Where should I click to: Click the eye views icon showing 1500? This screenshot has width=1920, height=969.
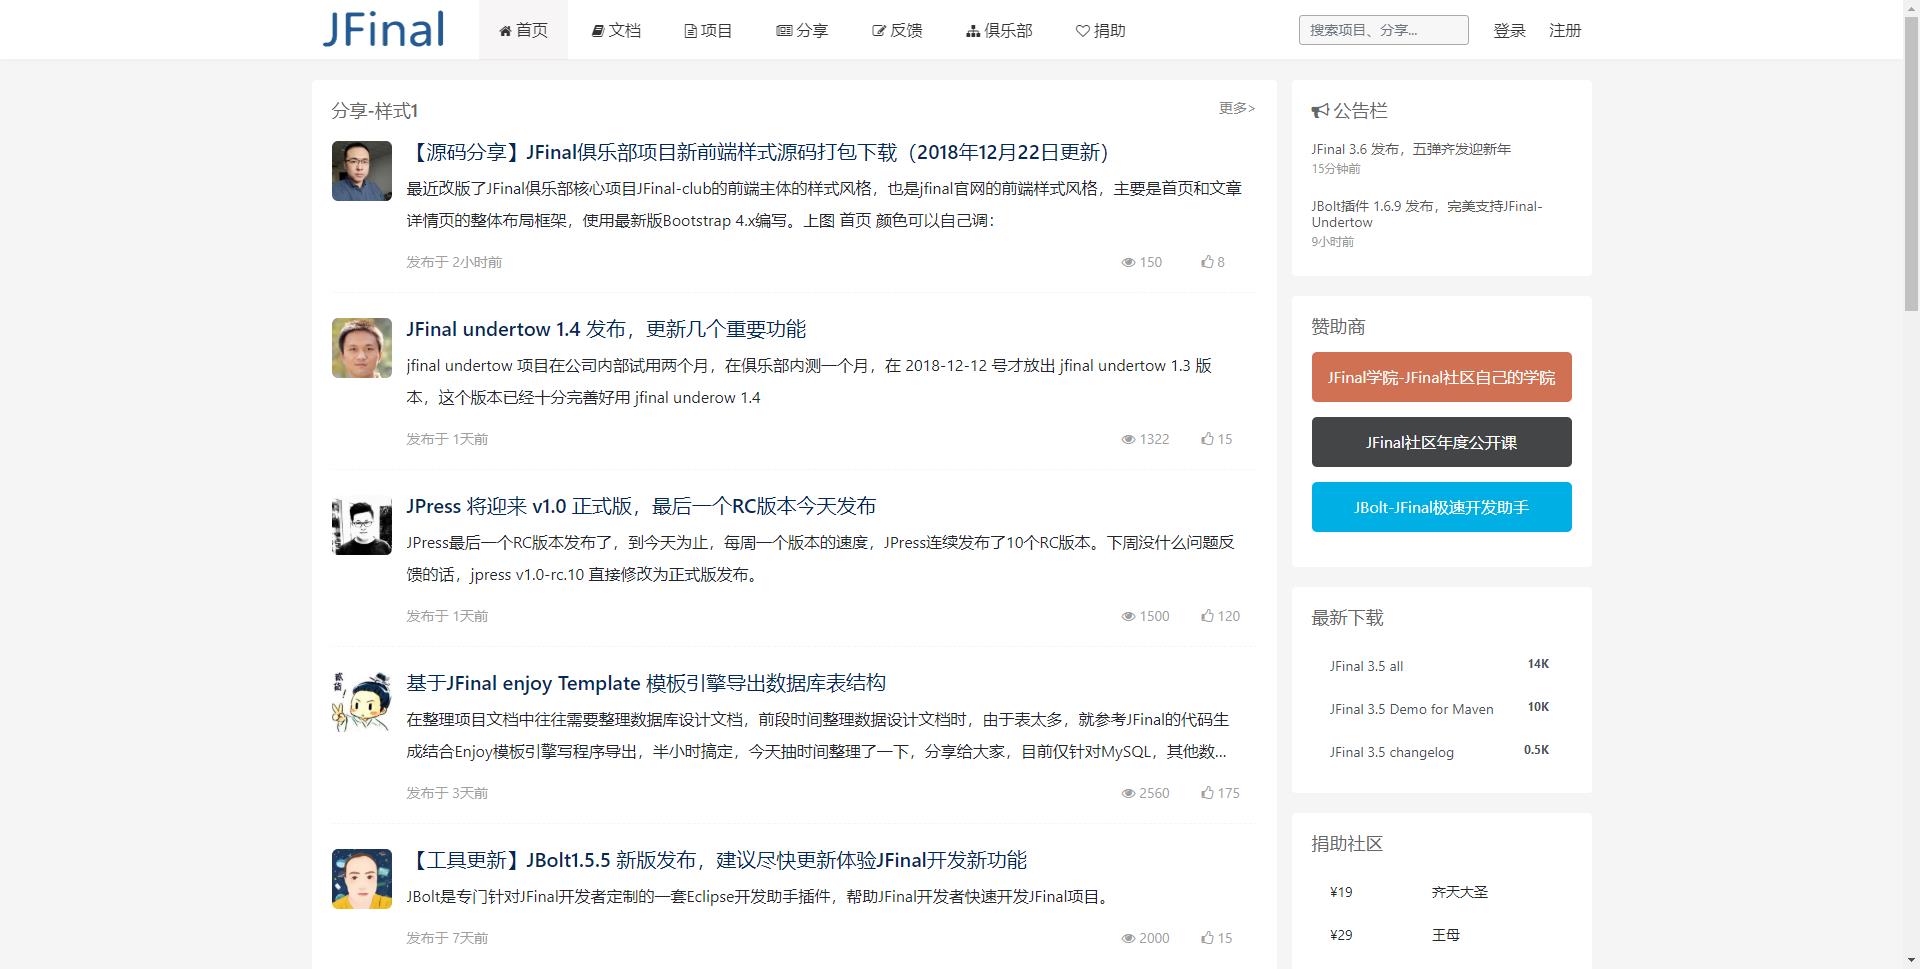coord(1128,616)
